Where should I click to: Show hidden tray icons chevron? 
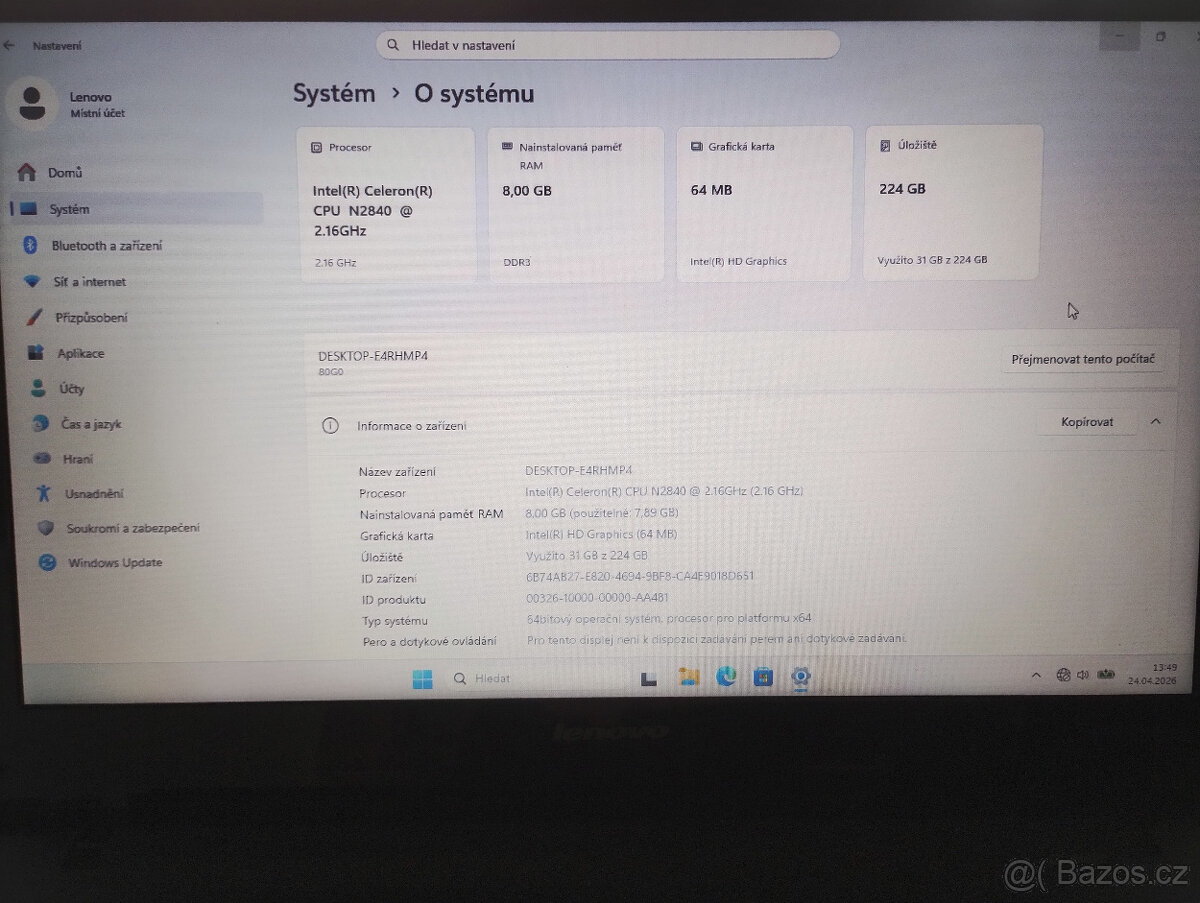(x=1036, y=675)
